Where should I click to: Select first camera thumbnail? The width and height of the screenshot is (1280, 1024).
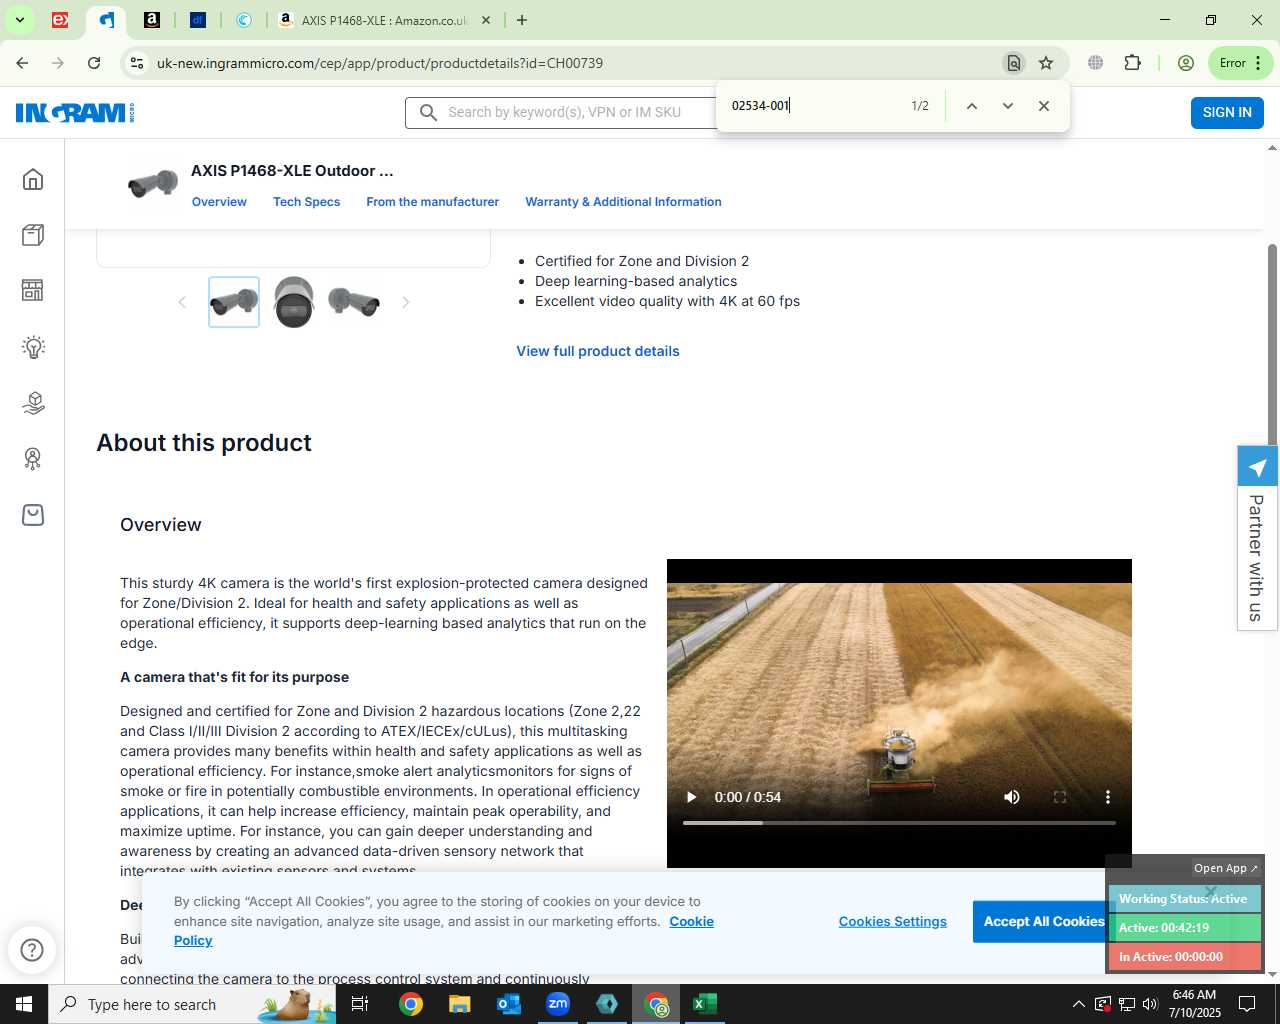[234, 302]
